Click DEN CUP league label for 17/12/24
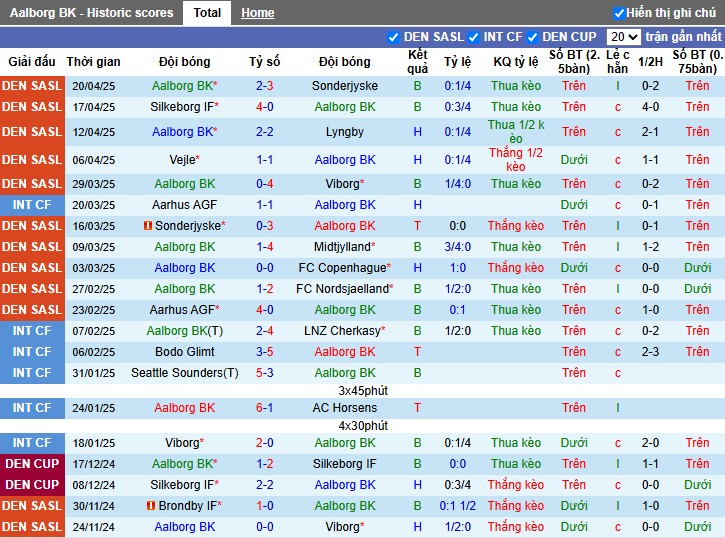The image size is (725, 538). (x=32, y=464)
